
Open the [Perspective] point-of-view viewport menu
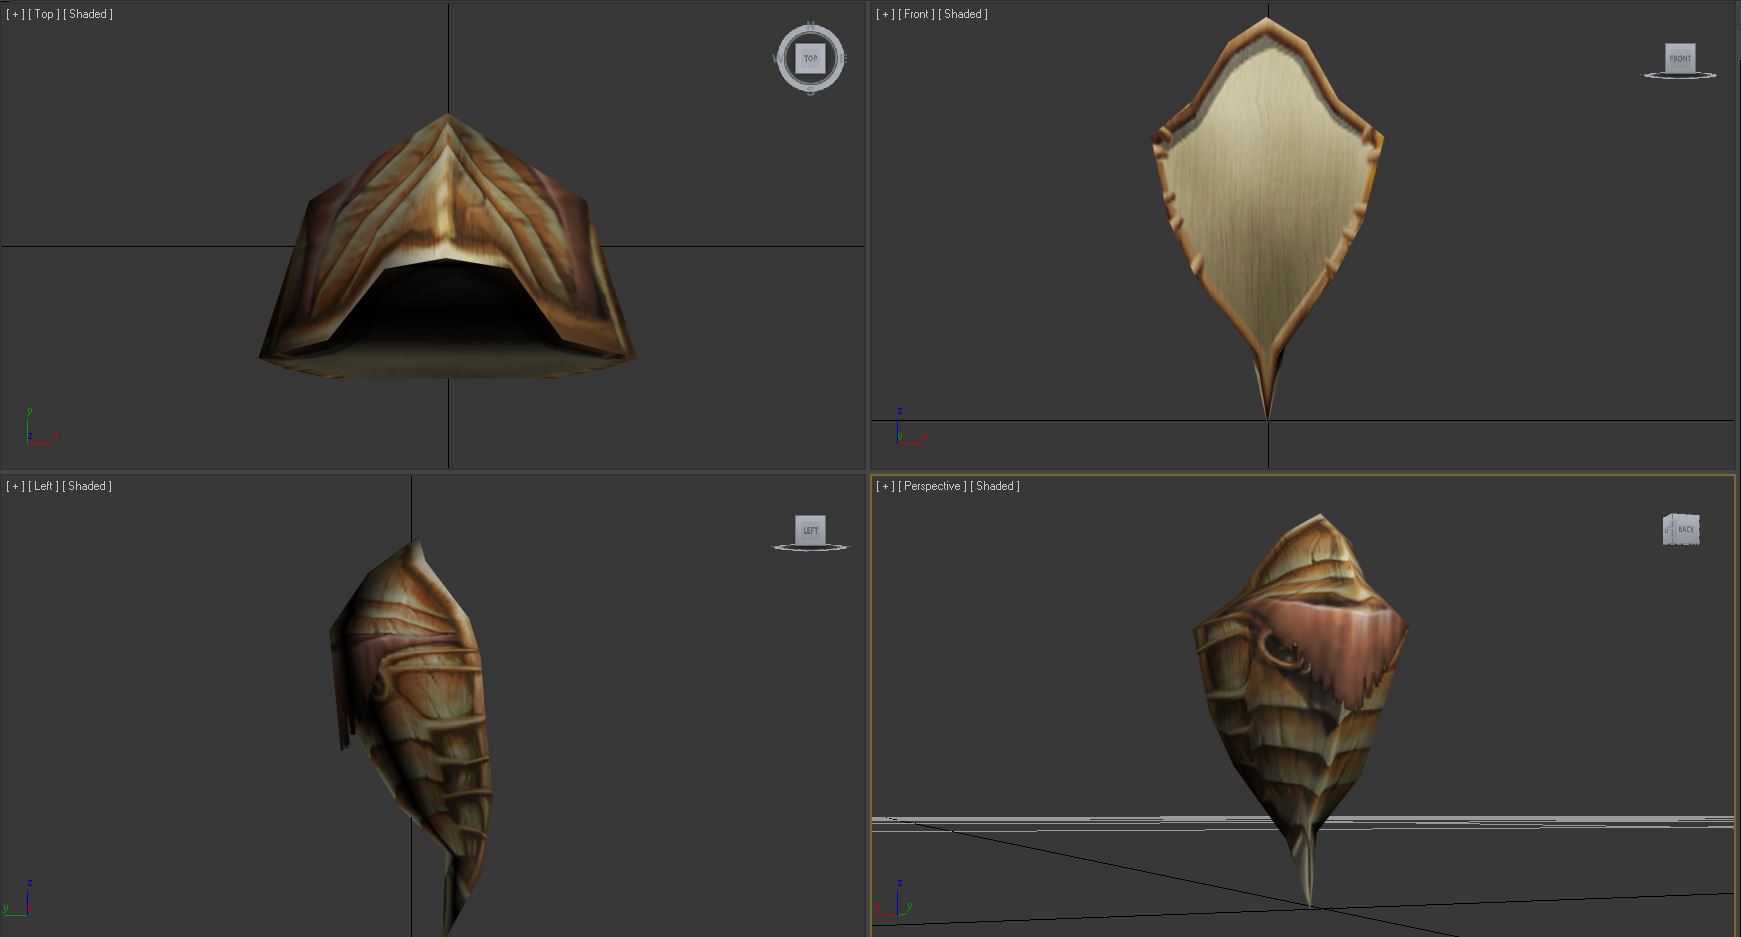coord(933,486)
